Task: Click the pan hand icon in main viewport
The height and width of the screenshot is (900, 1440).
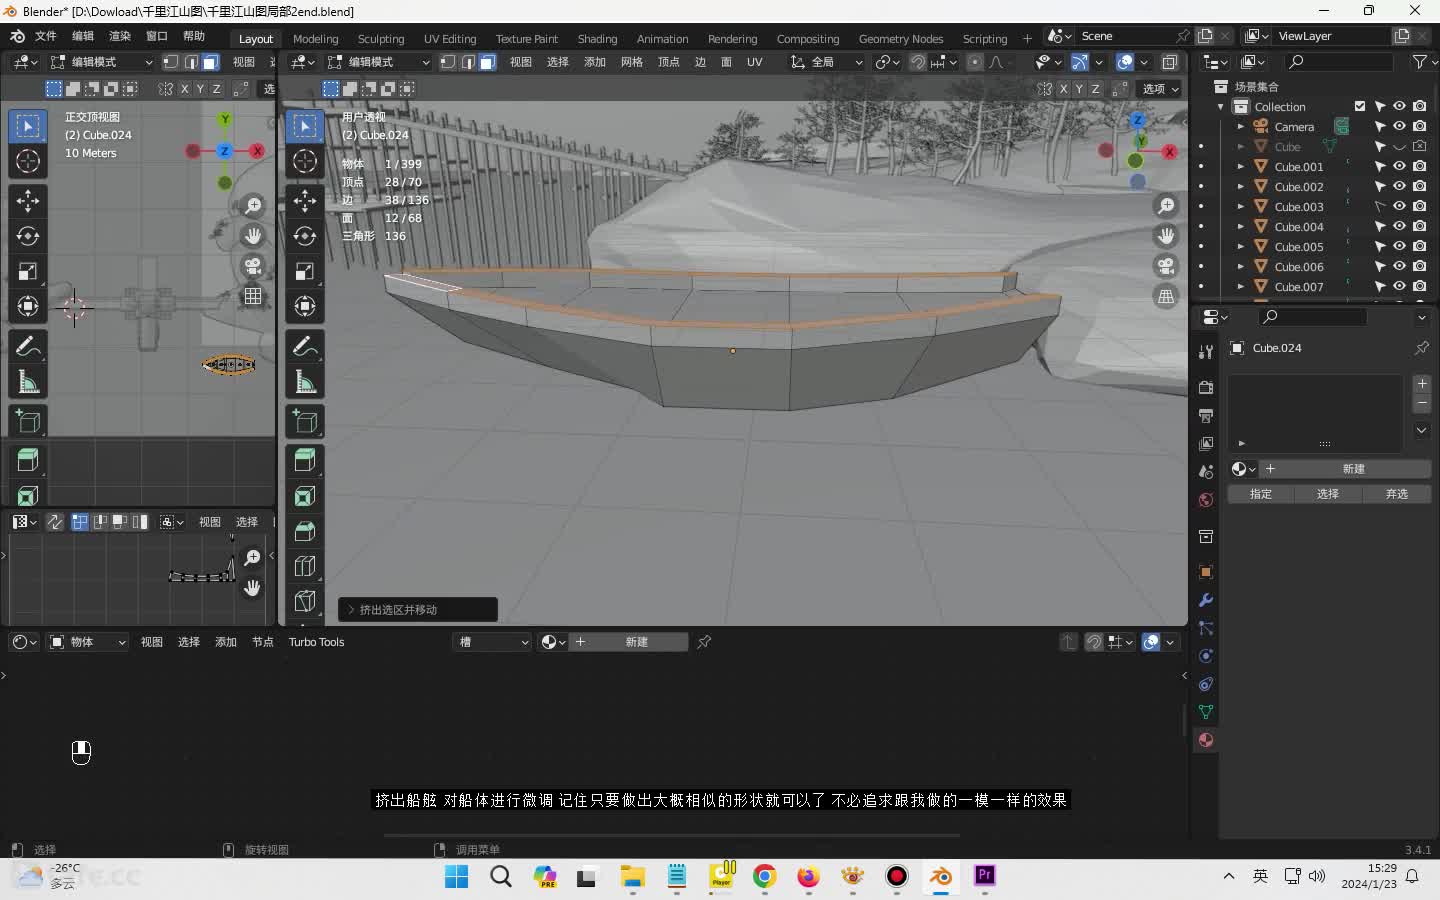Action: pyautogui.click(x=1166, y=236)
